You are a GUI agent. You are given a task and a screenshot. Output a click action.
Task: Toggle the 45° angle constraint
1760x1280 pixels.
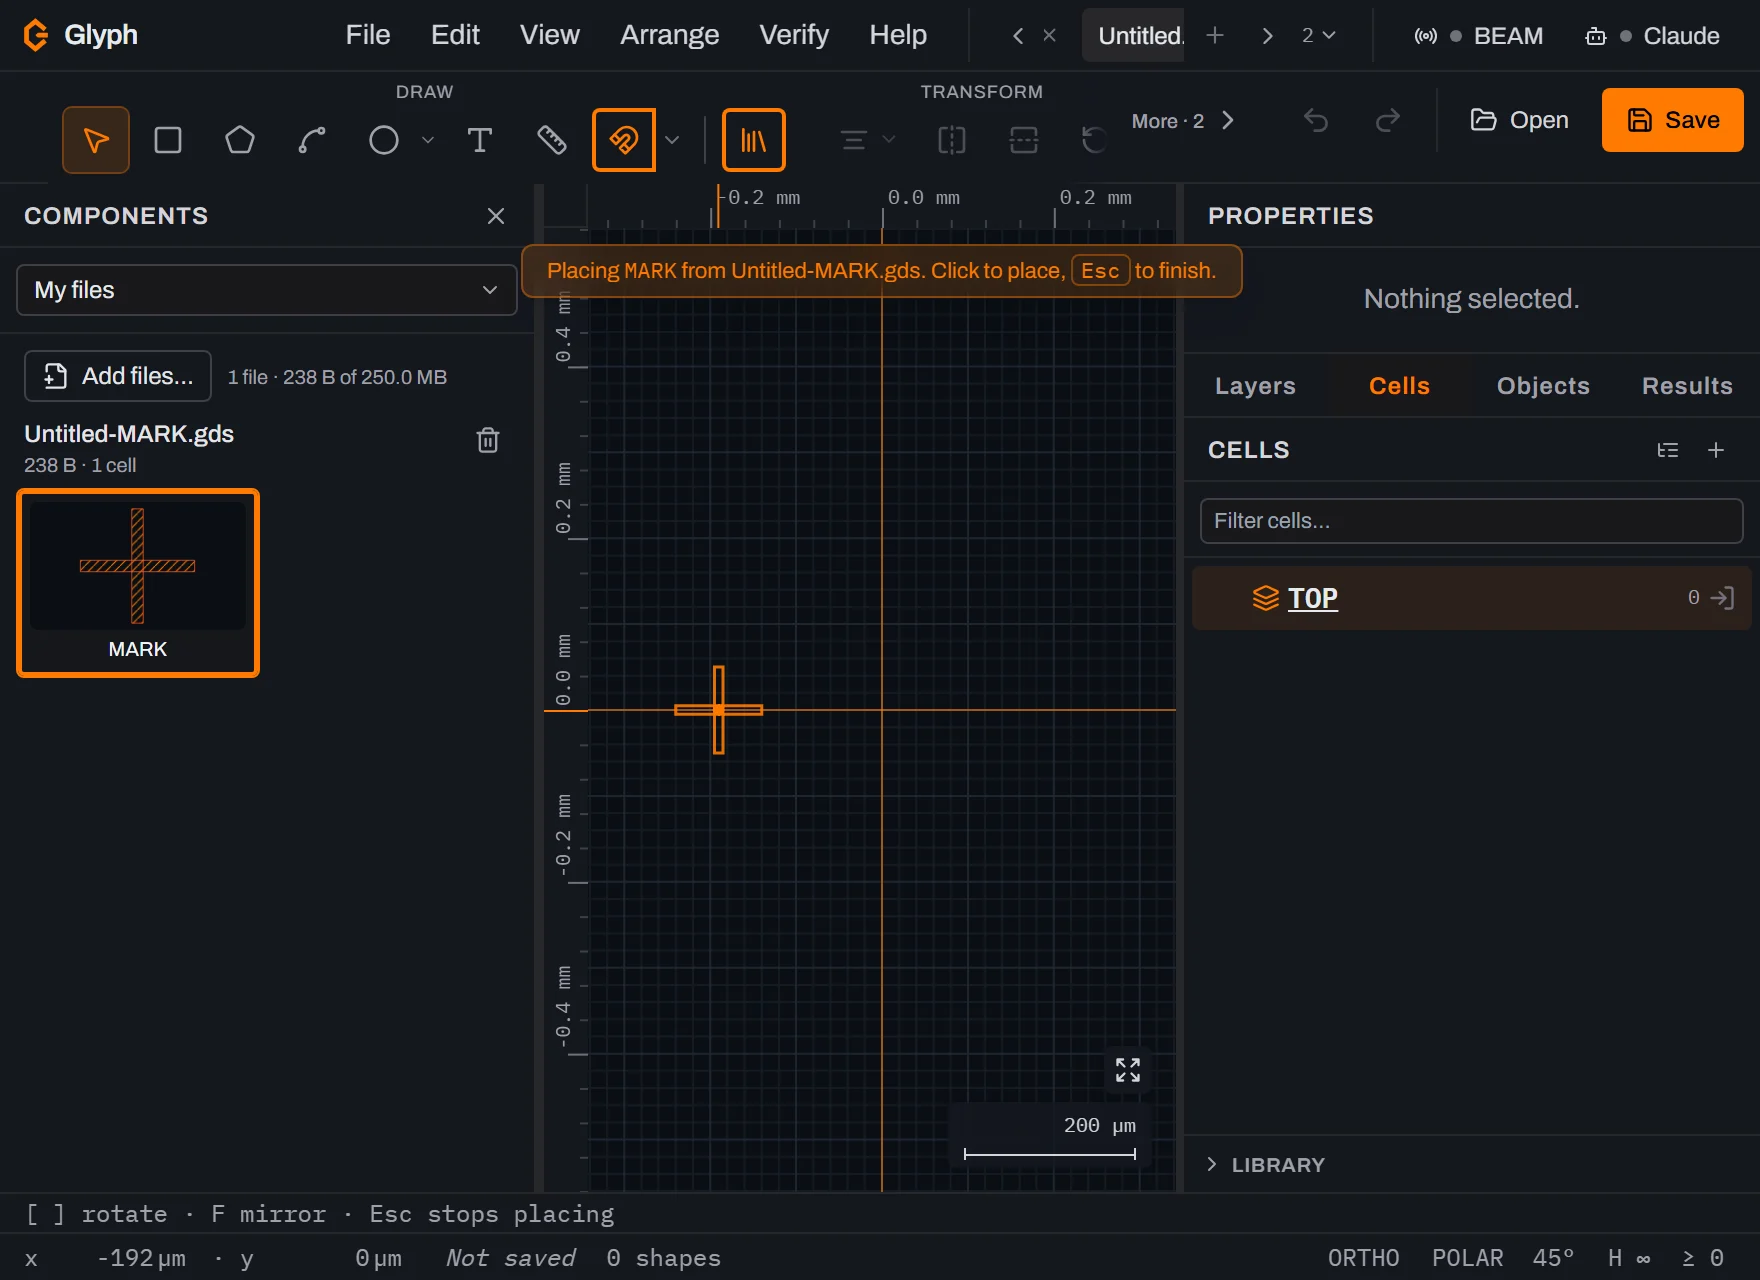pyautogui.click(x=1553, y=1258)
